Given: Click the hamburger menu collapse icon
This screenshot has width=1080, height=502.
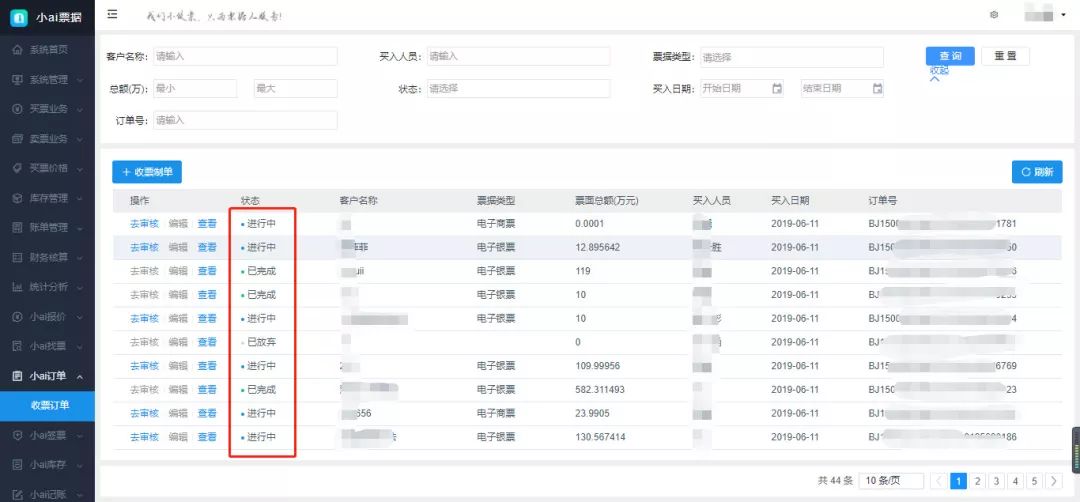Looking at the screenshot, I should pos(112,14).
